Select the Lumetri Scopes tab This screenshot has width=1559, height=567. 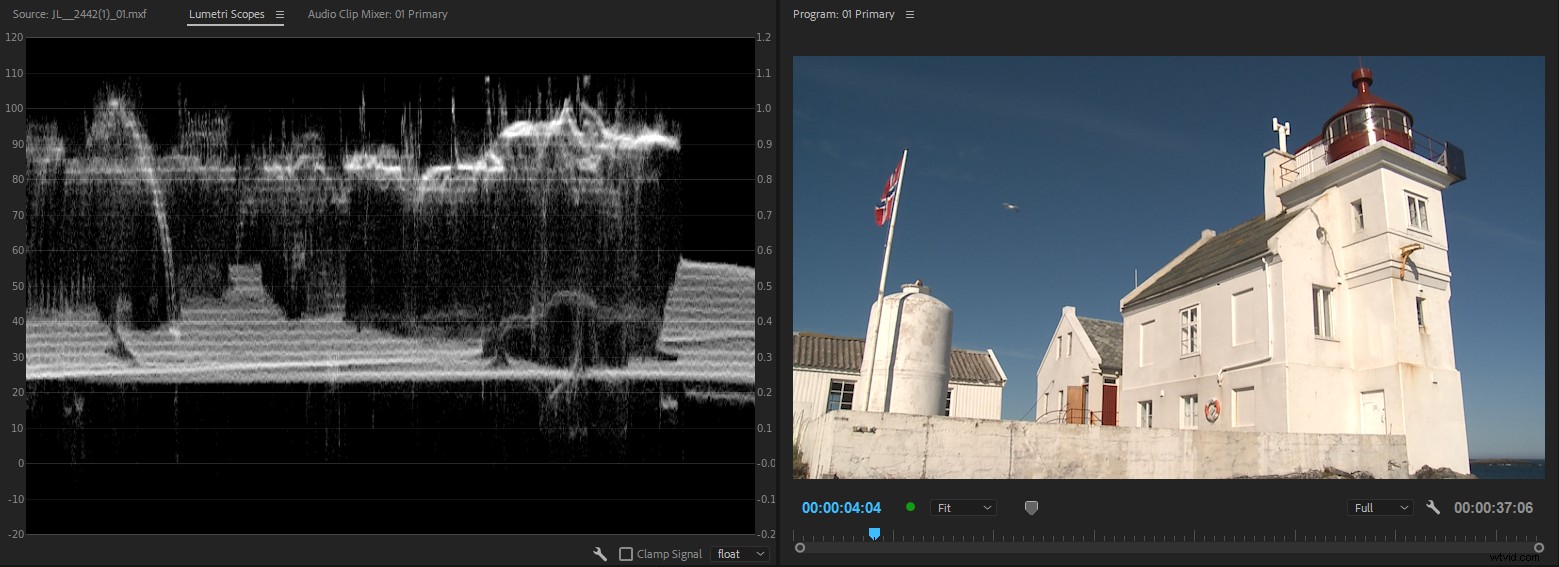[226, 15]
